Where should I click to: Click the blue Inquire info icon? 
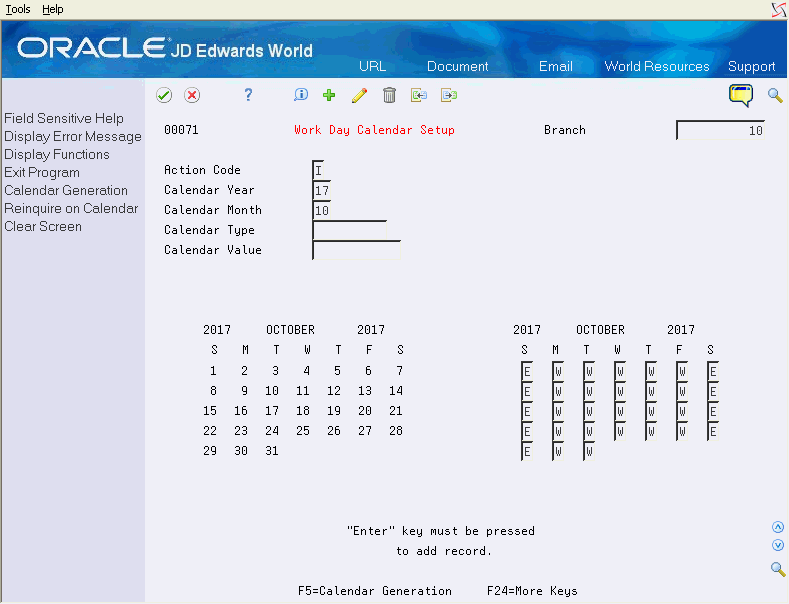pos(301,95)
